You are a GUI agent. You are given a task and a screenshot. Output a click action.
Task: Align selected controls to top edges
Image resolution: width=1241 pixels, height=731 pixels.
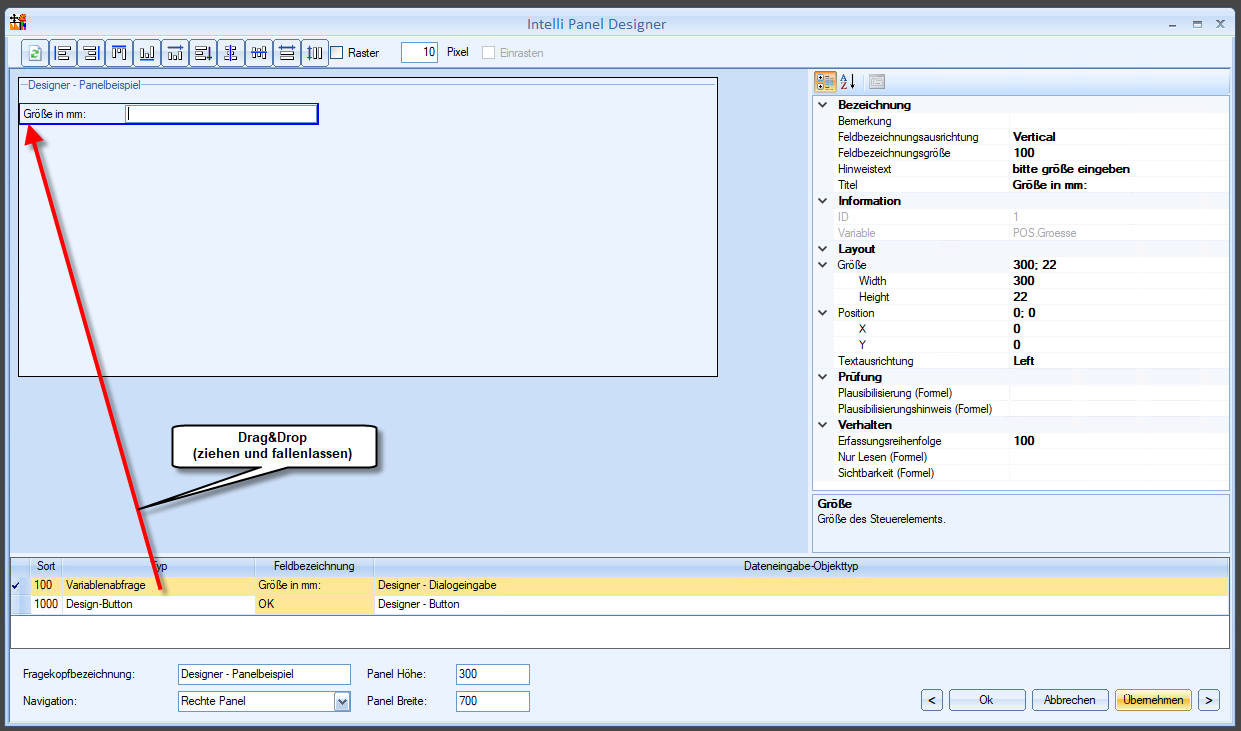pyautogui.click(x=119, y=53)
